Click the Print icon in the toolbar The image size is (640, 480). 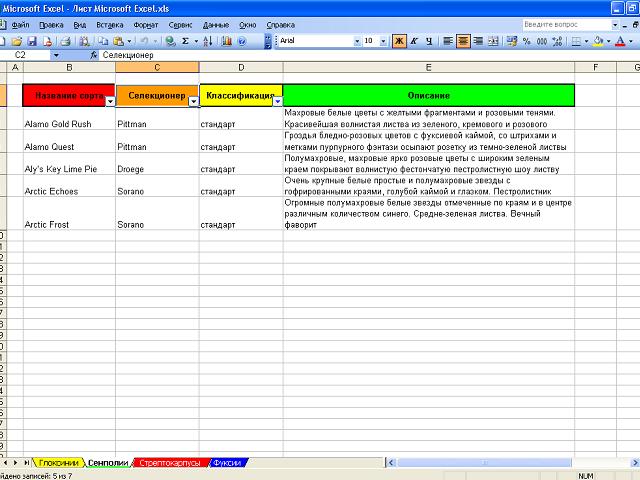tap(65, 41)
